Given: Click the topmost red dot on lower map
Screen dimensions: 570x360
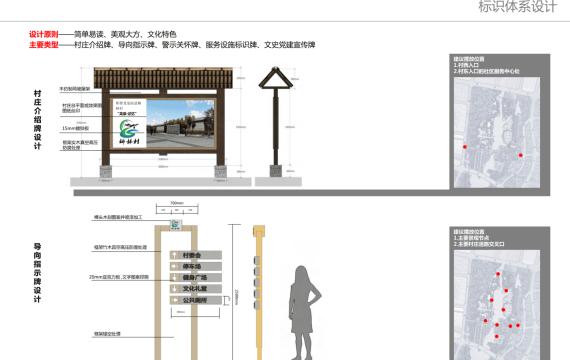Looking at the screenshot, I should pyautogui.click(x=498, y=274).
